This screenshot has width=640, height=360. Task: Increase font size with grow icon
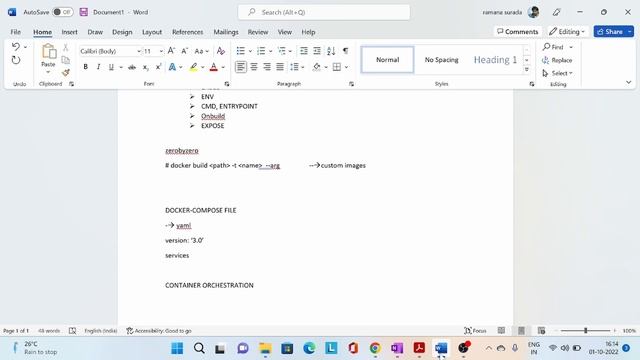171,51
